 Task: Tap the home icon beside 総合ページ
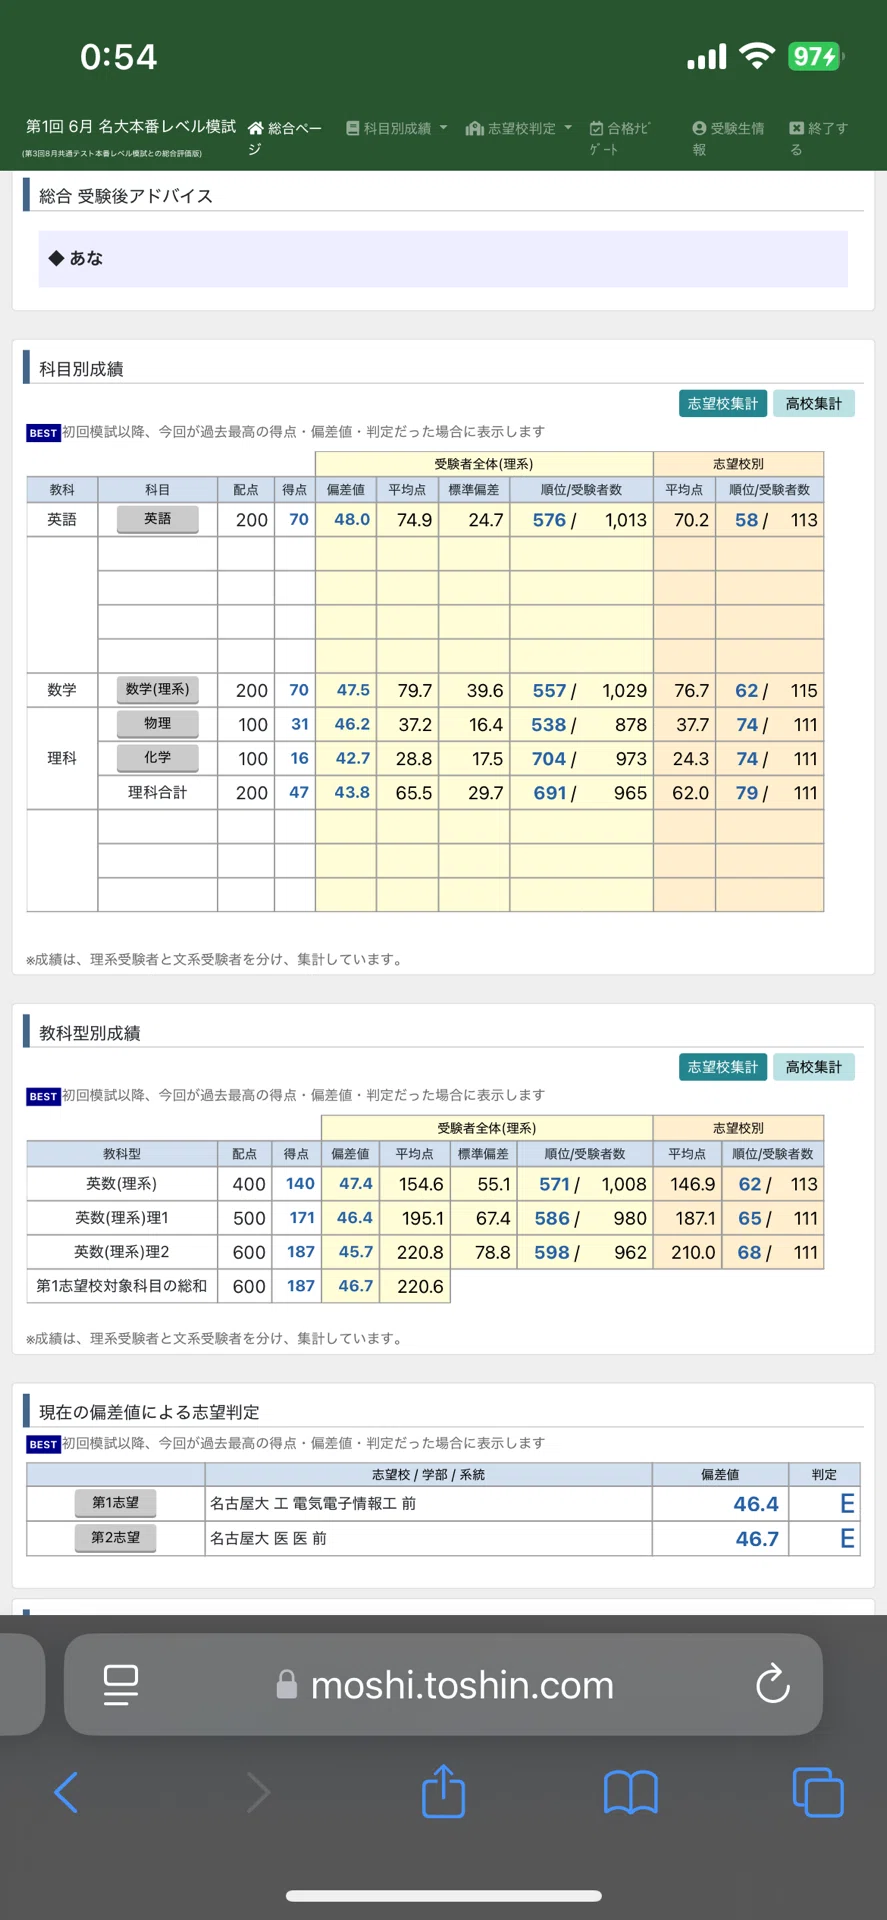pos(256,128)
